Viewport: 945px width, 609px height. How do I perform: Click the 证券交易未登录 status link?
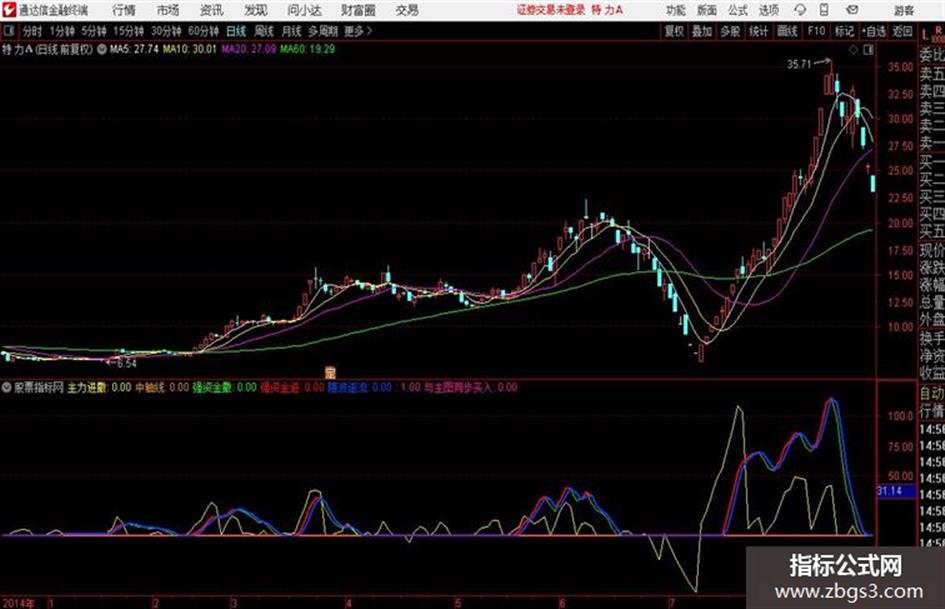pos(551,10)
